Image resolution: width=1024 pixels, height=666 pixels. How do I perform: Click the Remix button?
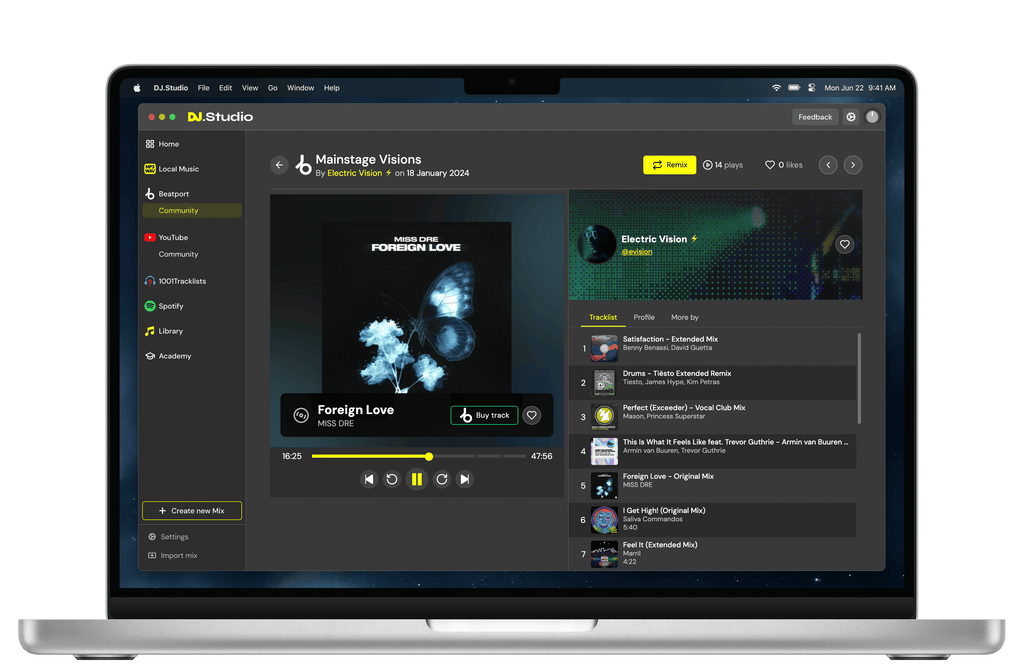click(669, 165)
